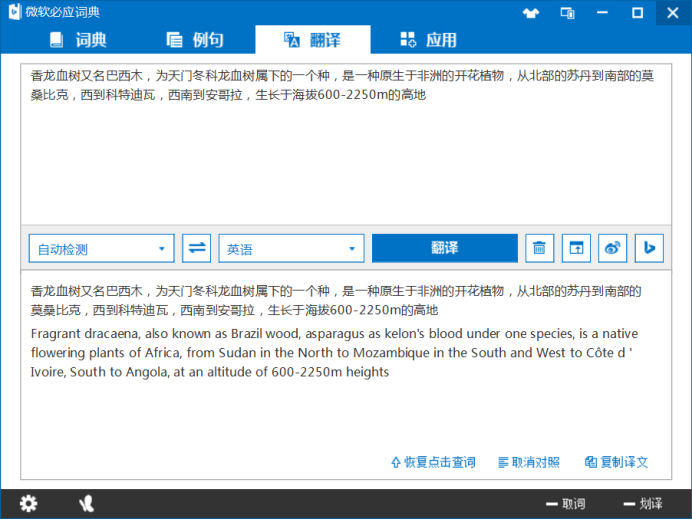The image size is (692, 520).
Task: Switch to mini window mode icon
Action: click(567, 13)
